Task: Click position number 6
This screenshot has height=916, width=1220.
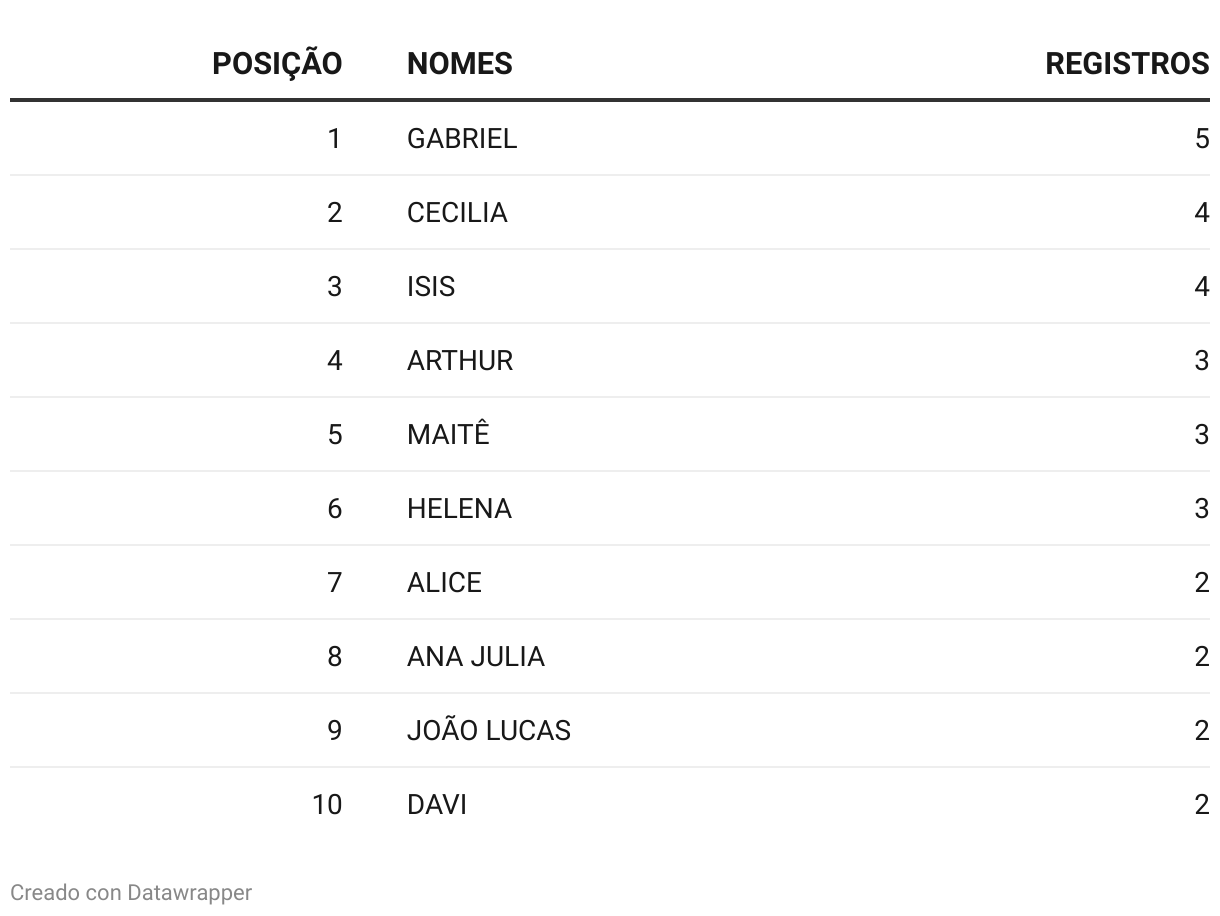Action: 335,508
